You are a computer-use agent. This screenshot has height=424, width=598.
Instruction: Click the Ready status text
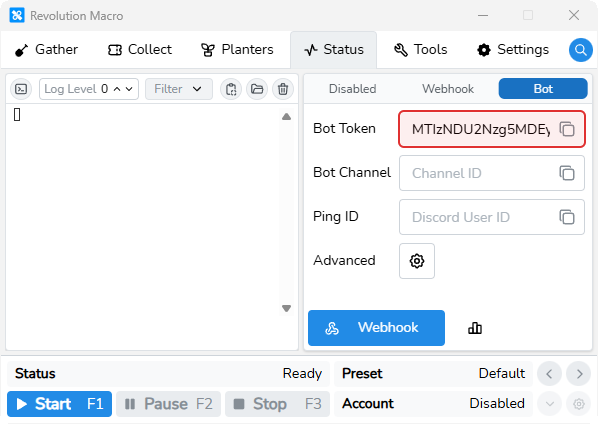coord(302,373)
